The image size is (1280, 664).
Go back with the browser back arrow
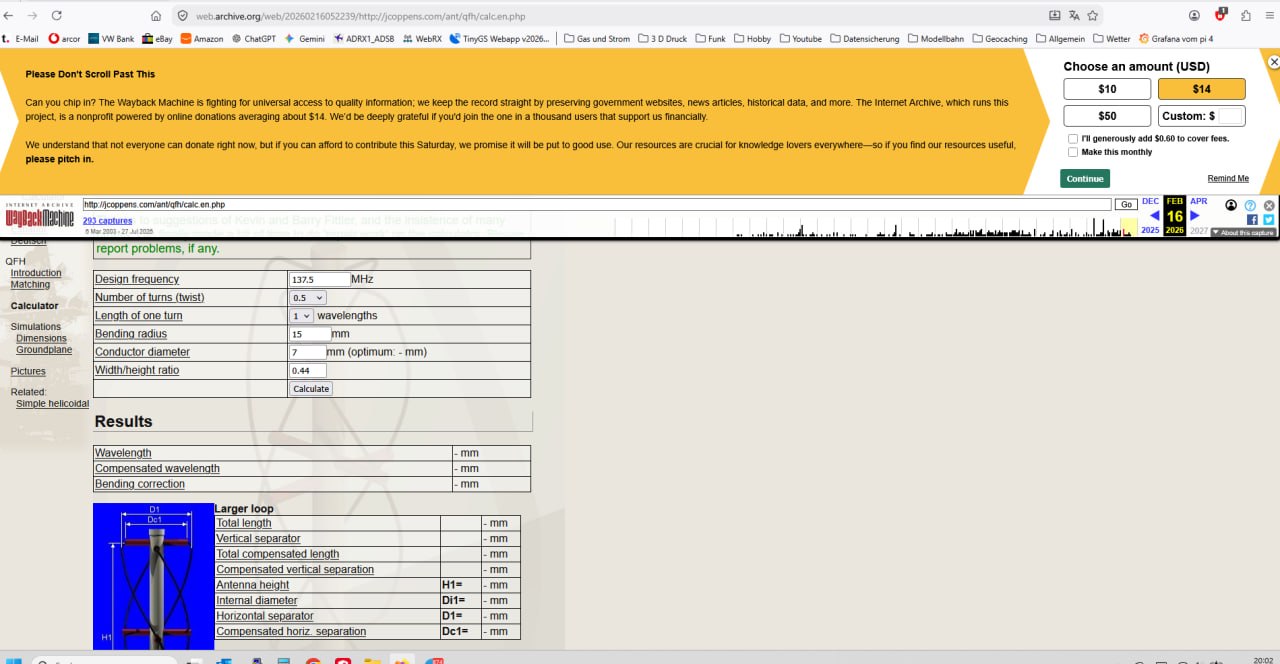[10, 16]
